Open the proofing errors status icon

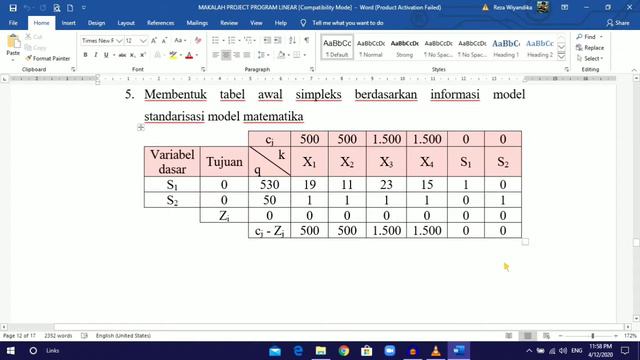pos(84,336)
